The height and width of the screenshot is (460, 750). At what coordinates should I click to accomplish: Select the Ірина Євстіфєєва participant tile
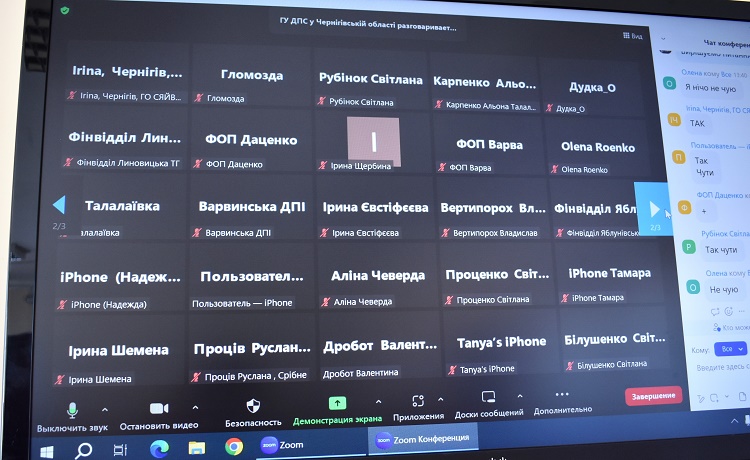pos(375,210)
